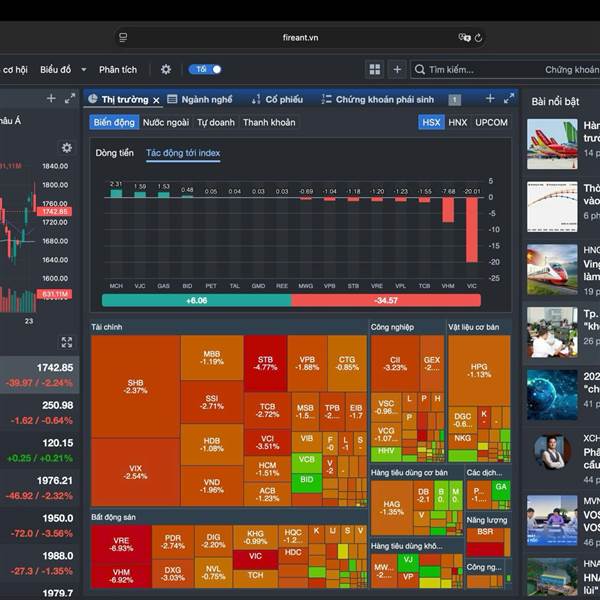
Task: Click the Tài chính sector header
Action: (x=107, y=327)
